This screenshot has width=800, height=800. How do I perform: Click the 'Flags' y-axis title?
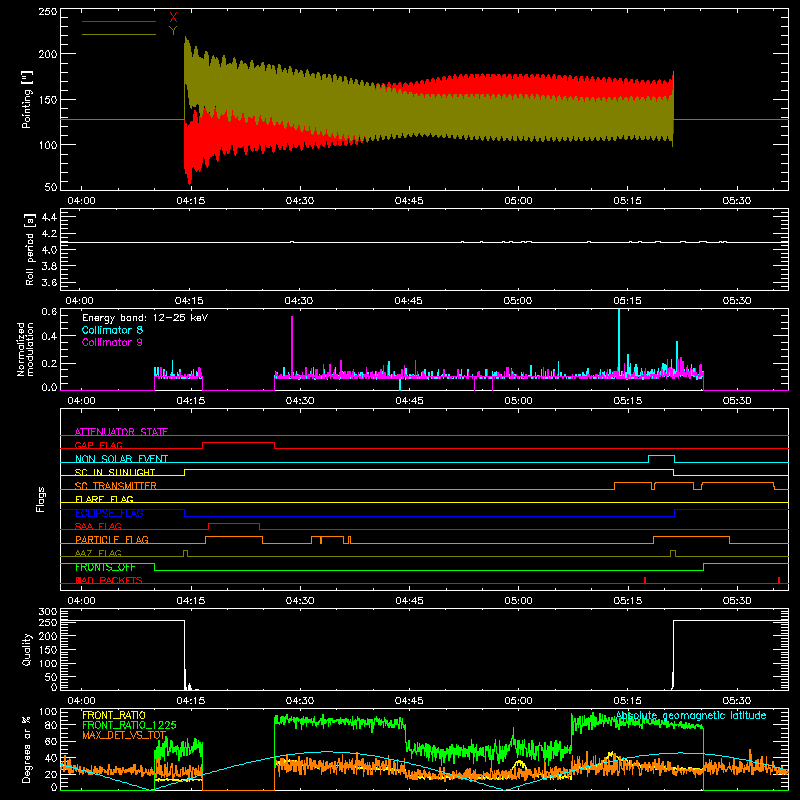pyautogui.click(x=41, y=499)
